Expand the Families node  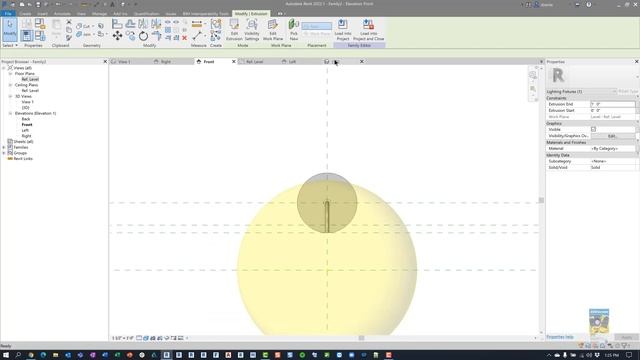click(x=4, y=147)
